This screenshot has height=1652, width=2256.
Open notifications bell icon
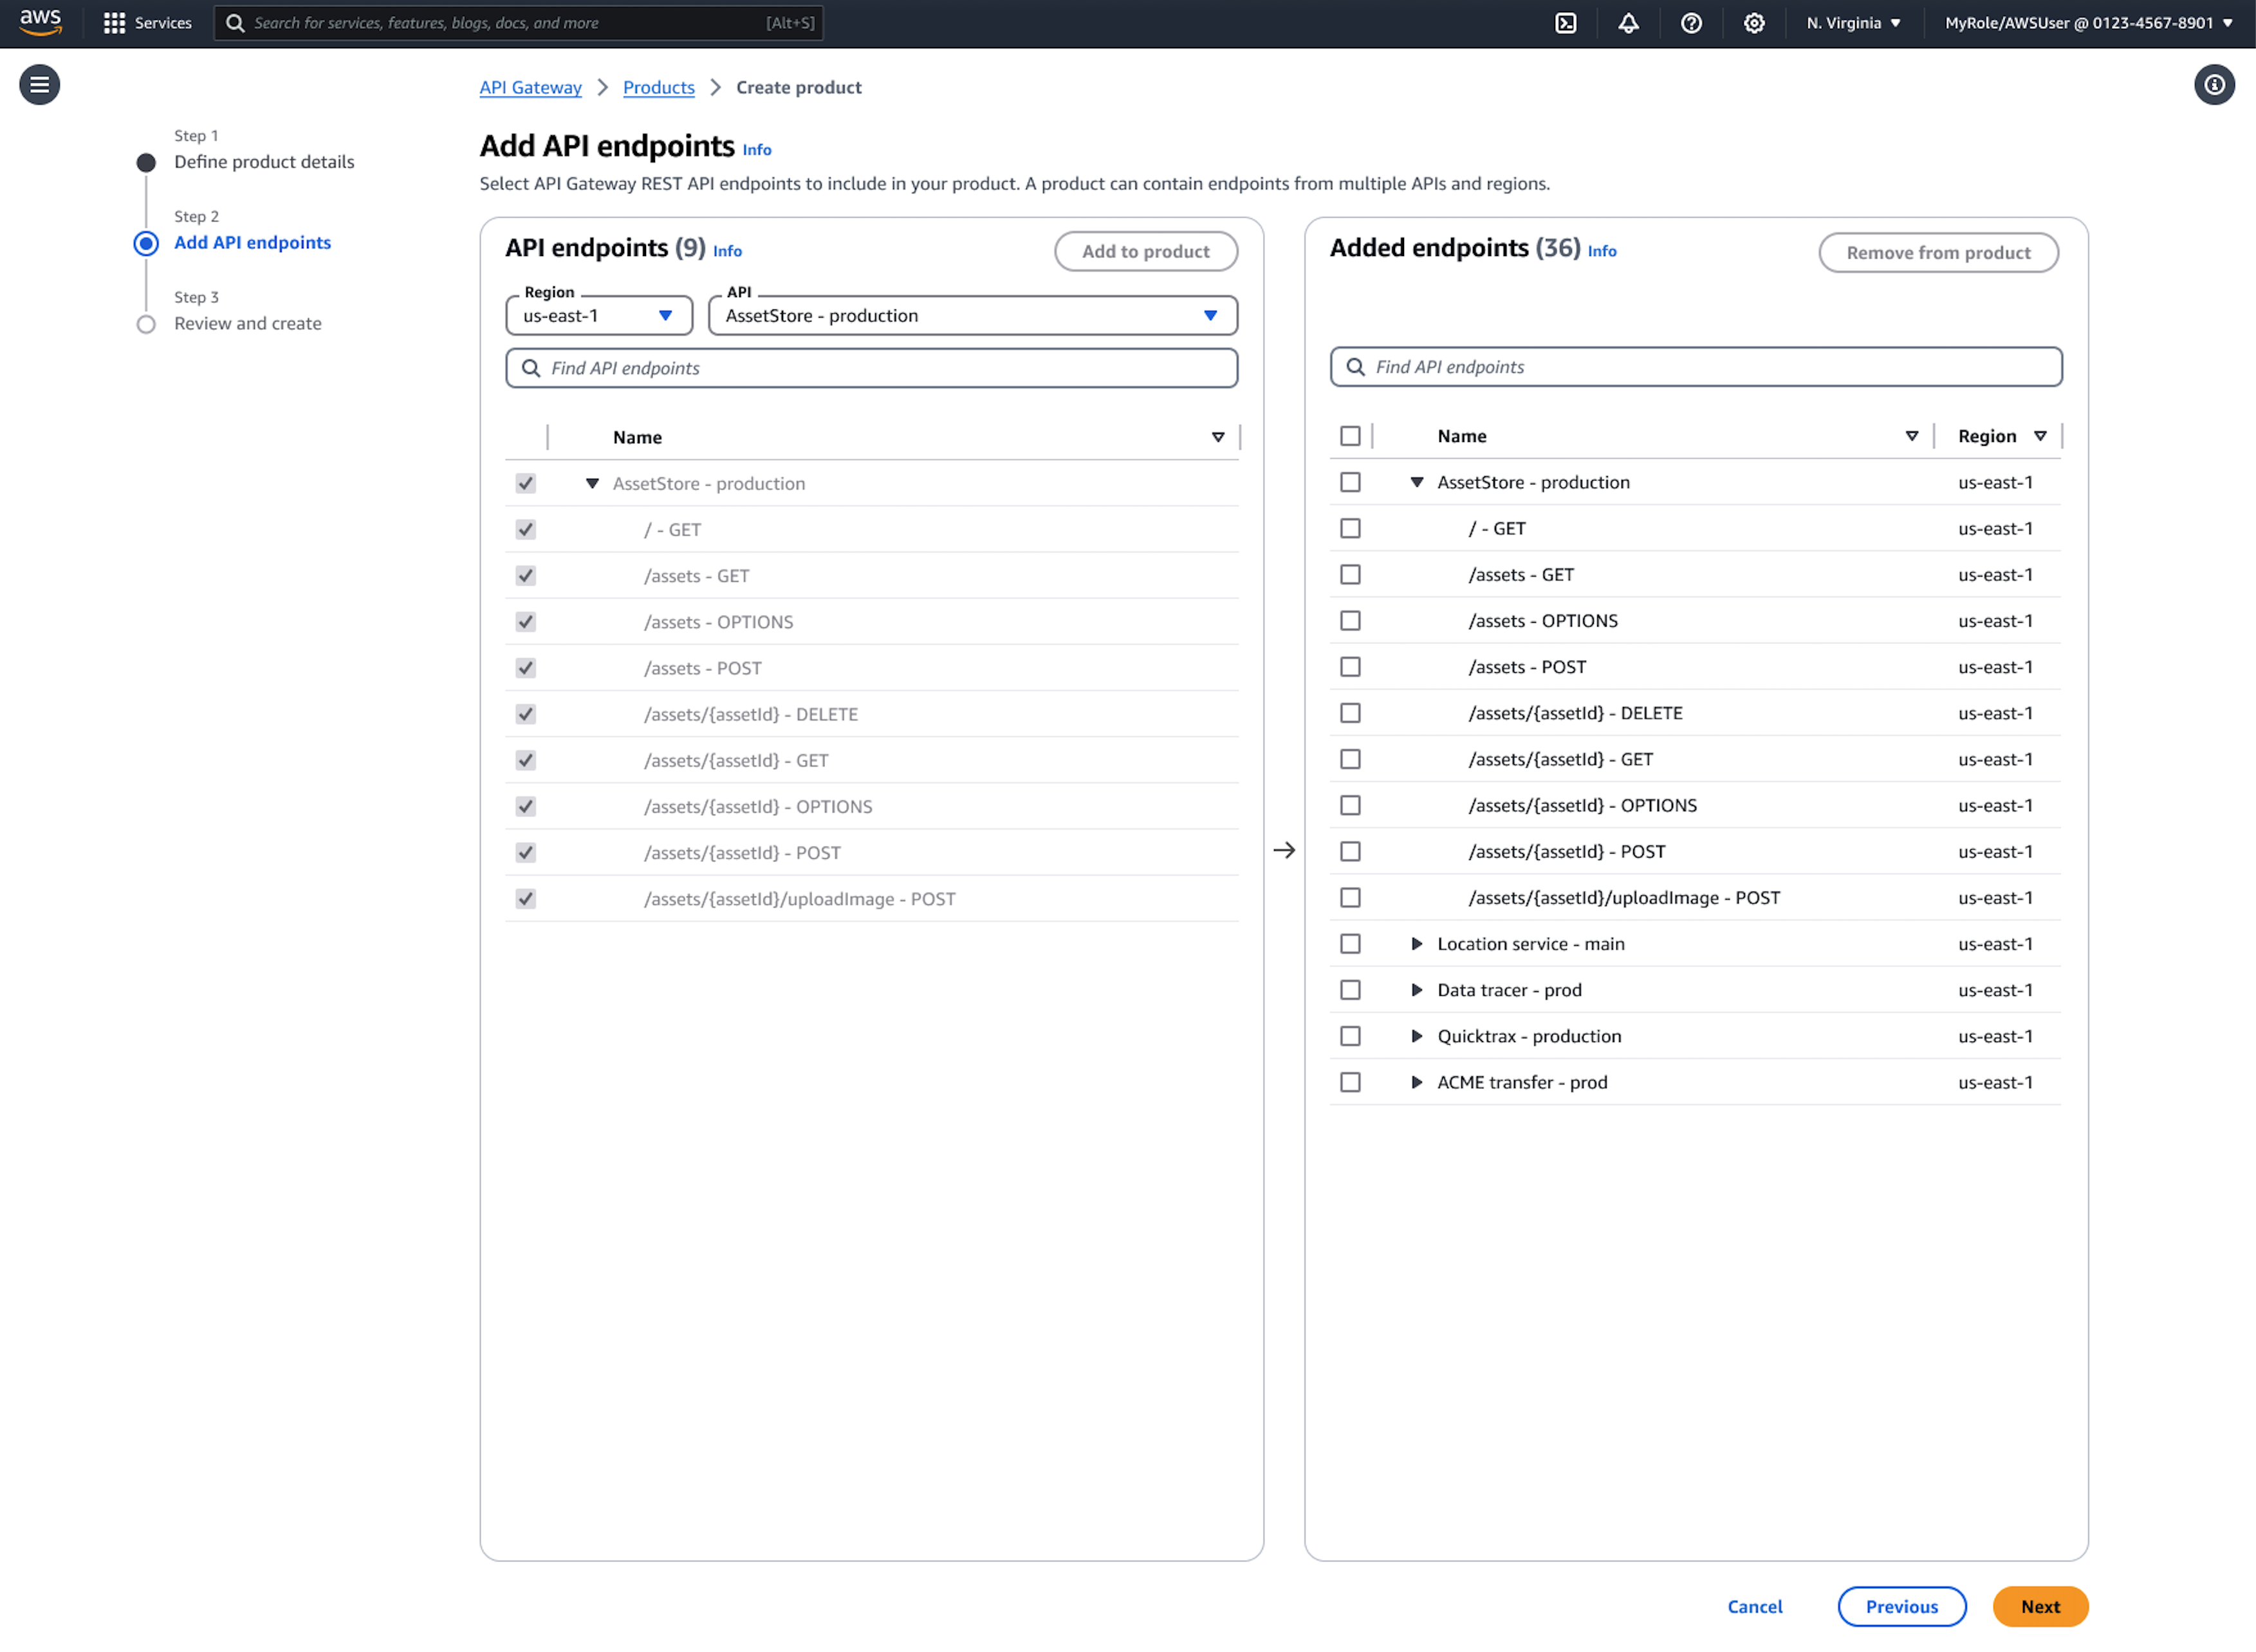click(x=1628, y=23)
